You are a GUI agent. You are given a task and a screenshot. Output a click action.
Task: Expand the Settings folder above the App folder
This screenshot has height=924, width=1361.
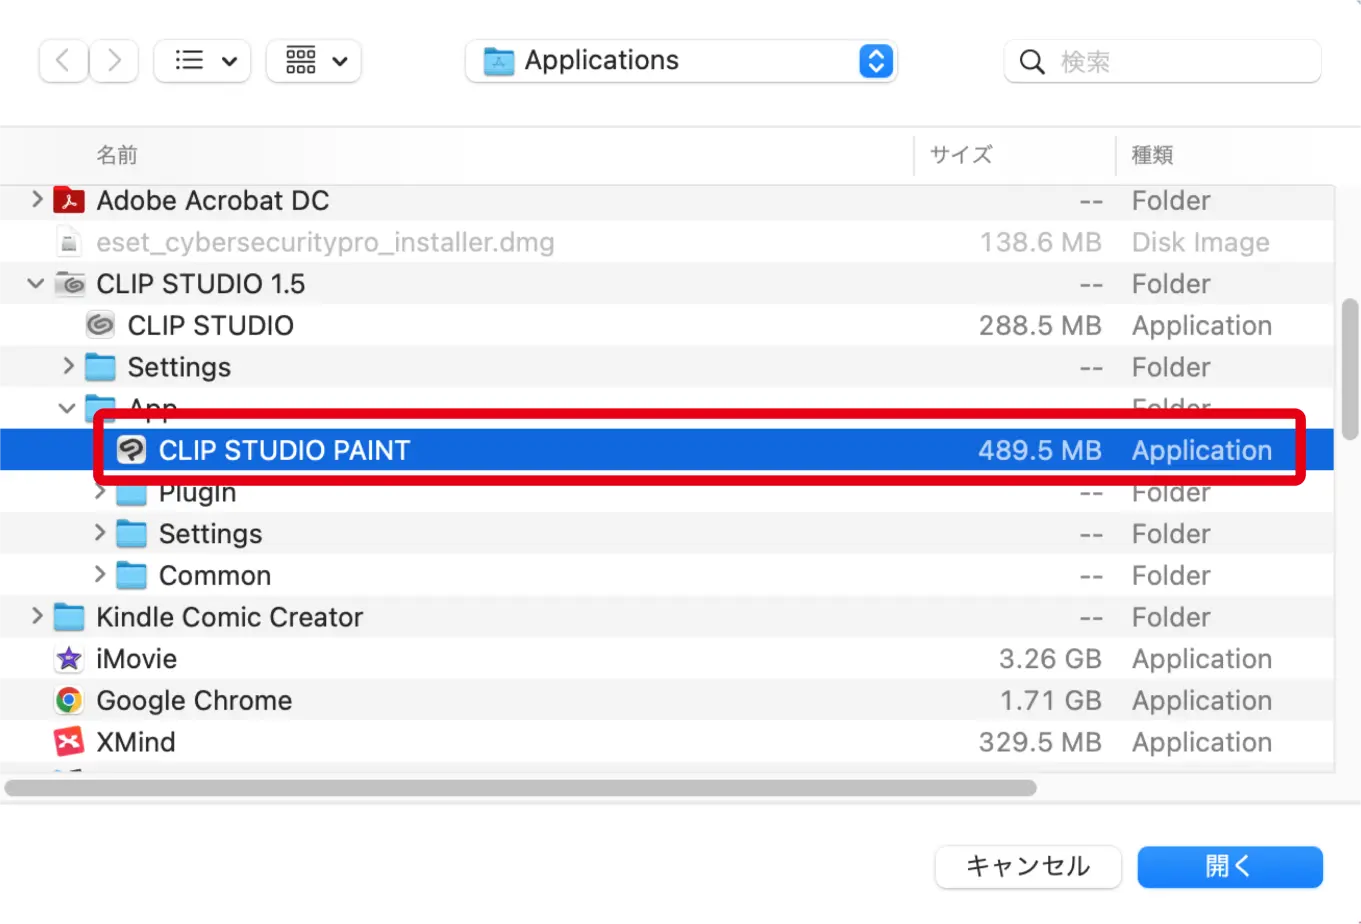(68, 366)
